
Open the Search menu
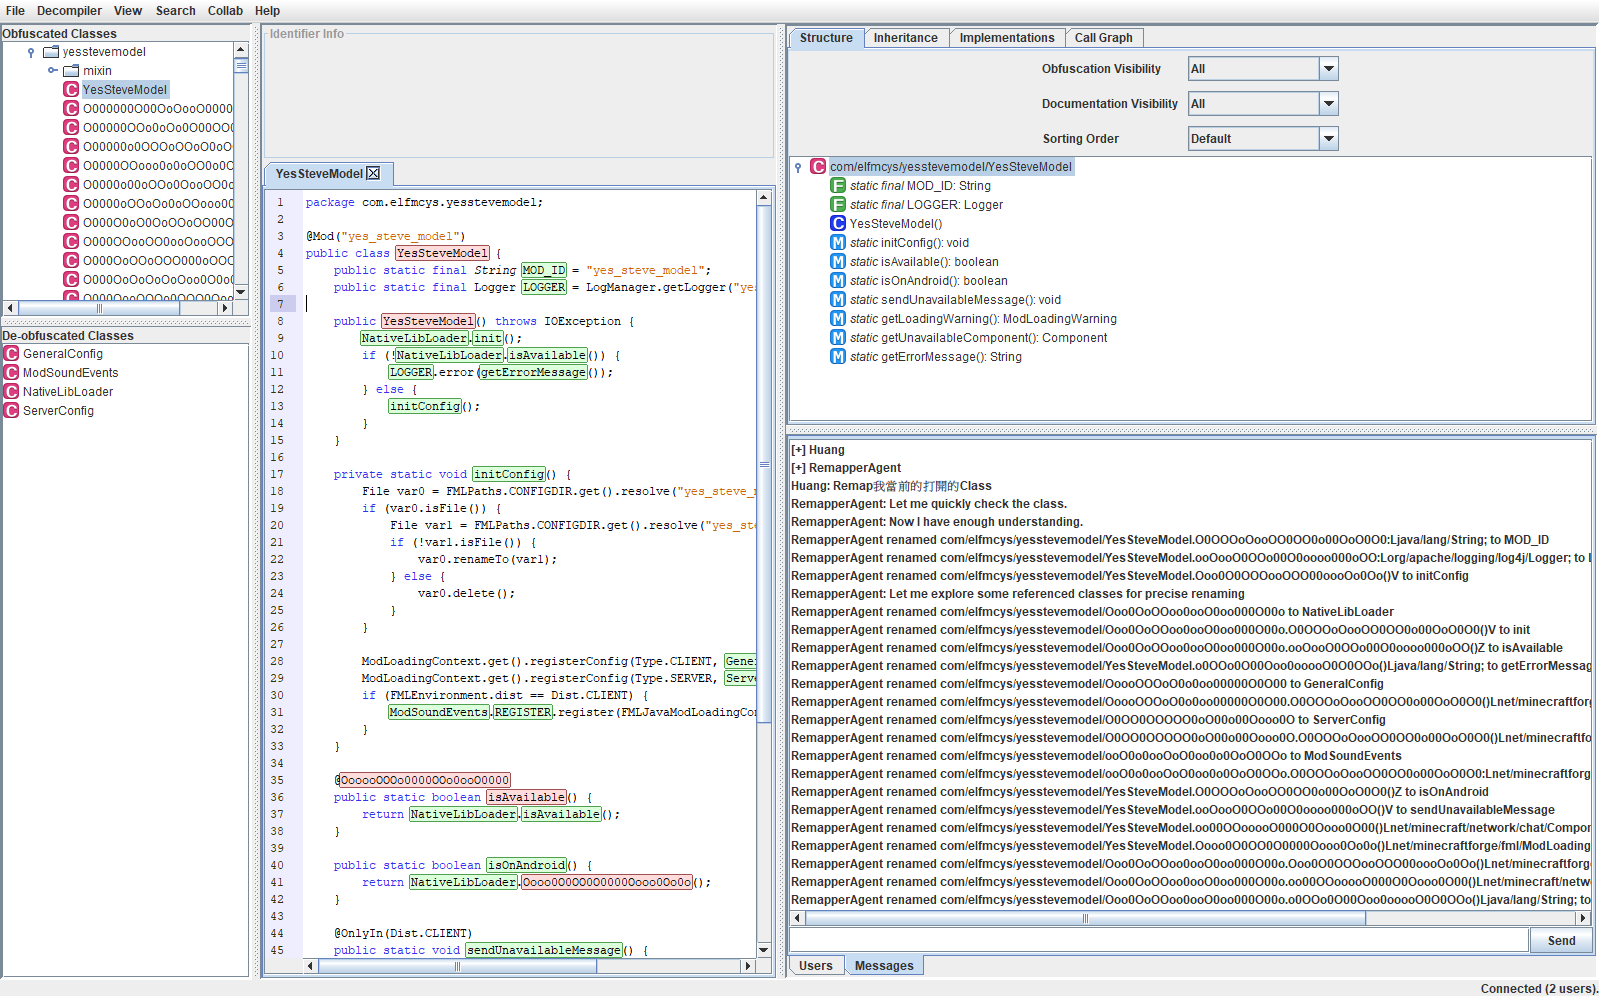(x=176, y=11)
